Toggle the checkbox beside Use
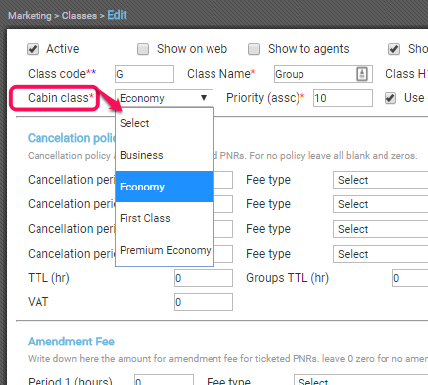Screen dimensions: 428x385 [390, 98]
